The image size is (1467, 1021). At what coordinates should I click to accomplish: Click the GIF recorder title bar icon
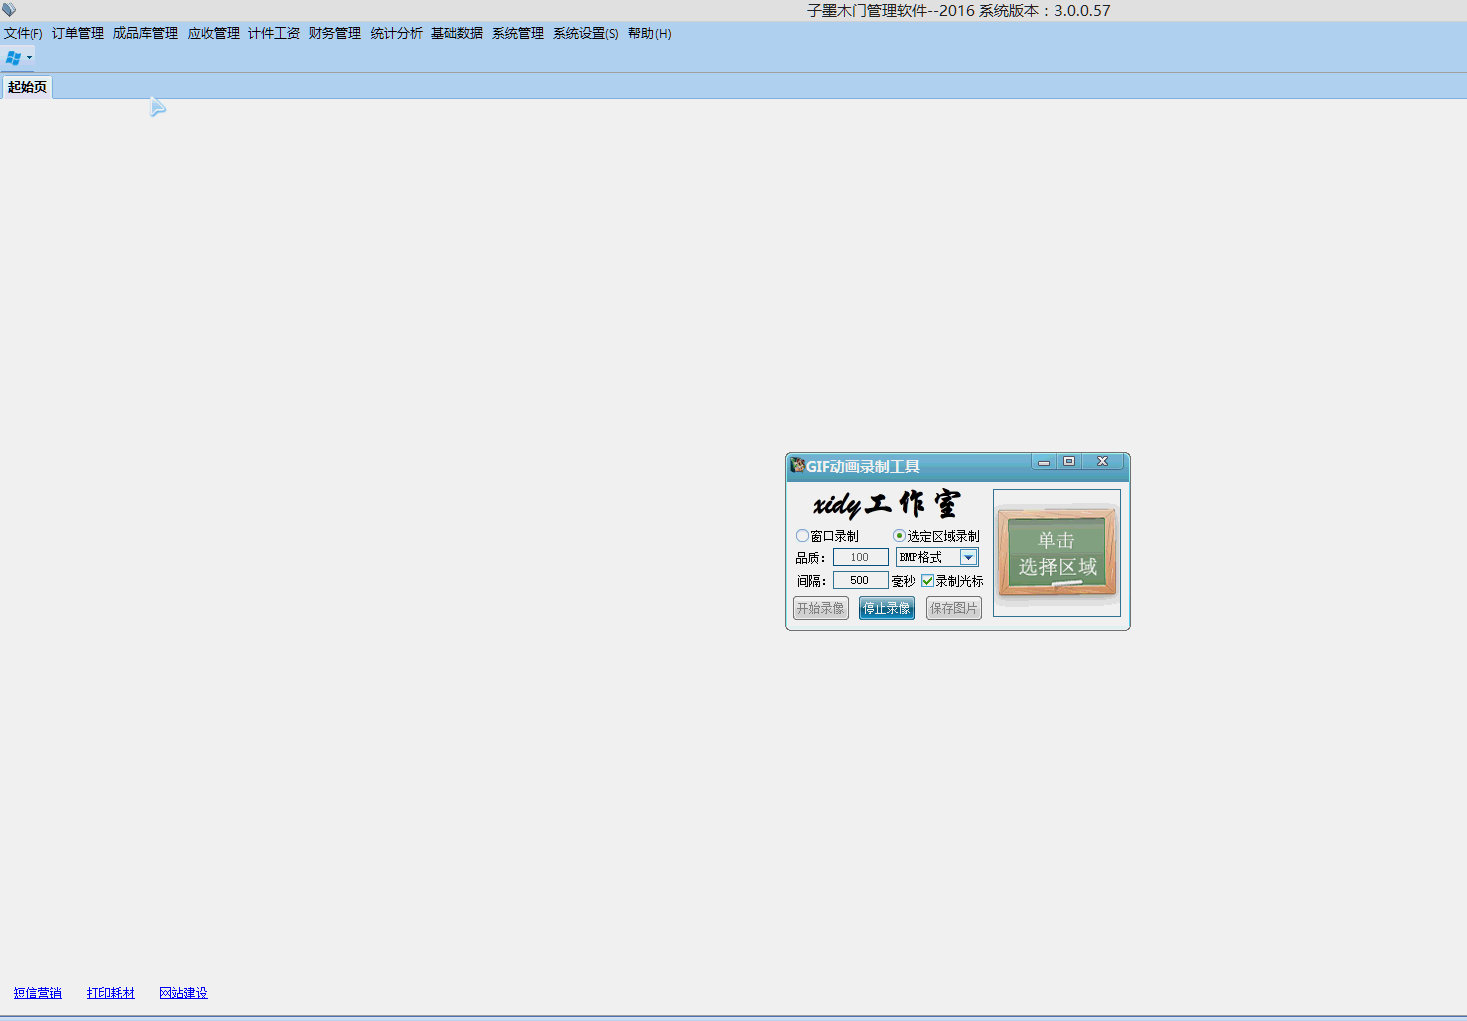797,466
